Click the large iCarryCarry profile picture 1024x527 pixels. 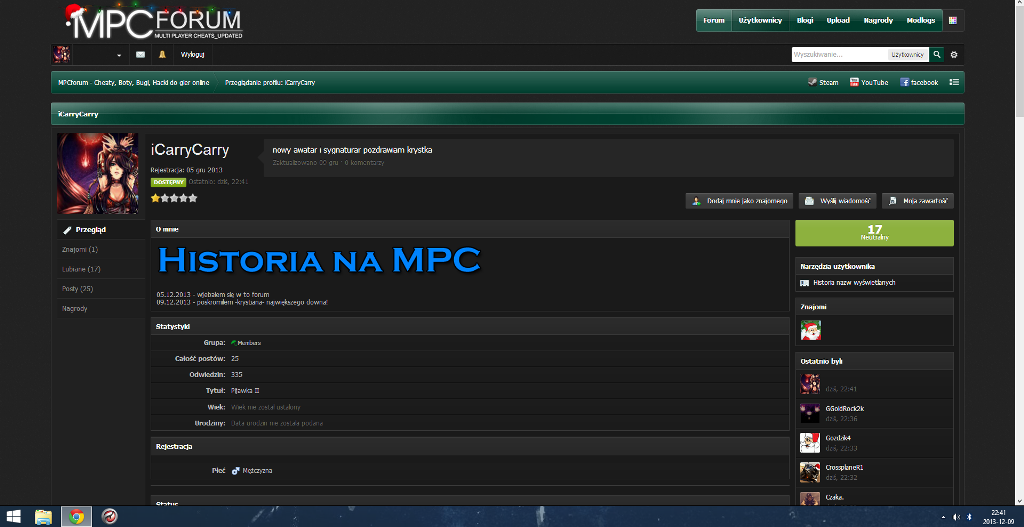point(97,174)
